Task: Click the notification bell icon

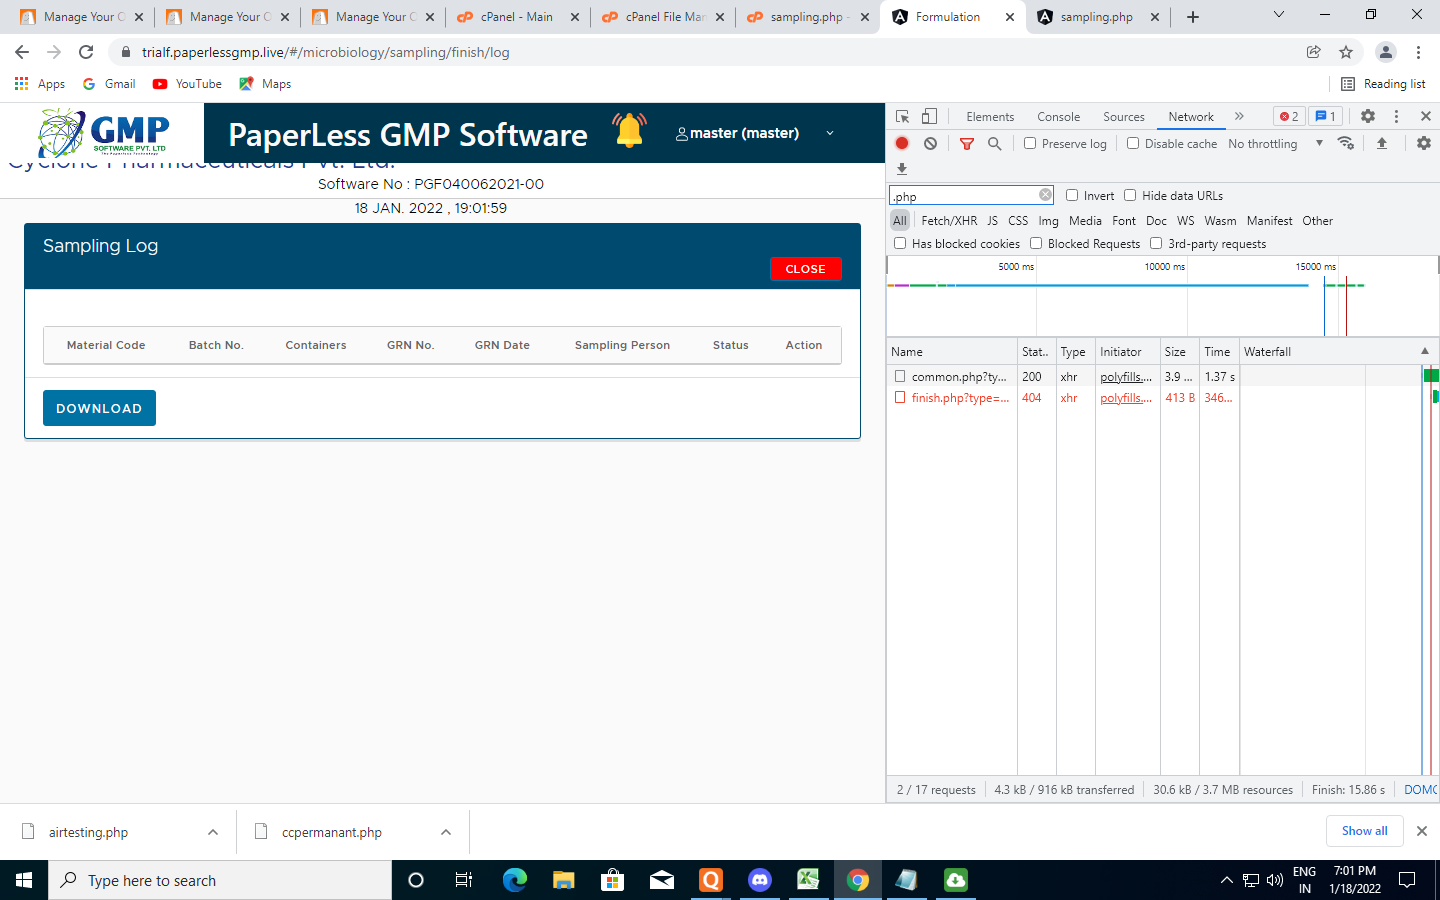Action: tap(629, 132)
